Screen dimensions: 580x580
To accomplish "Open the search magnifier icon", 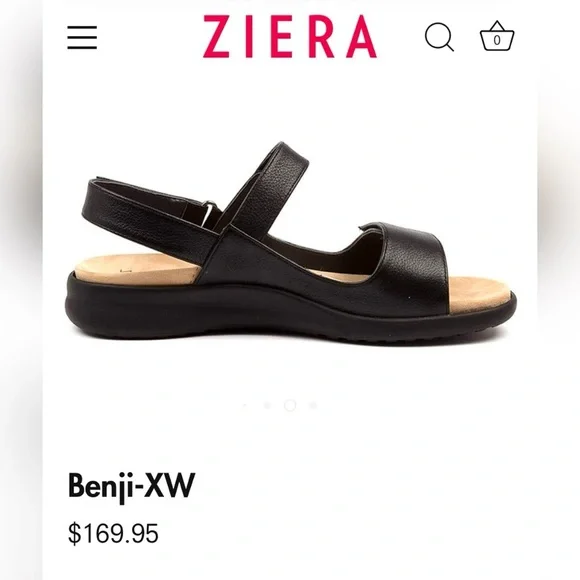I will [x=439, y=37].
